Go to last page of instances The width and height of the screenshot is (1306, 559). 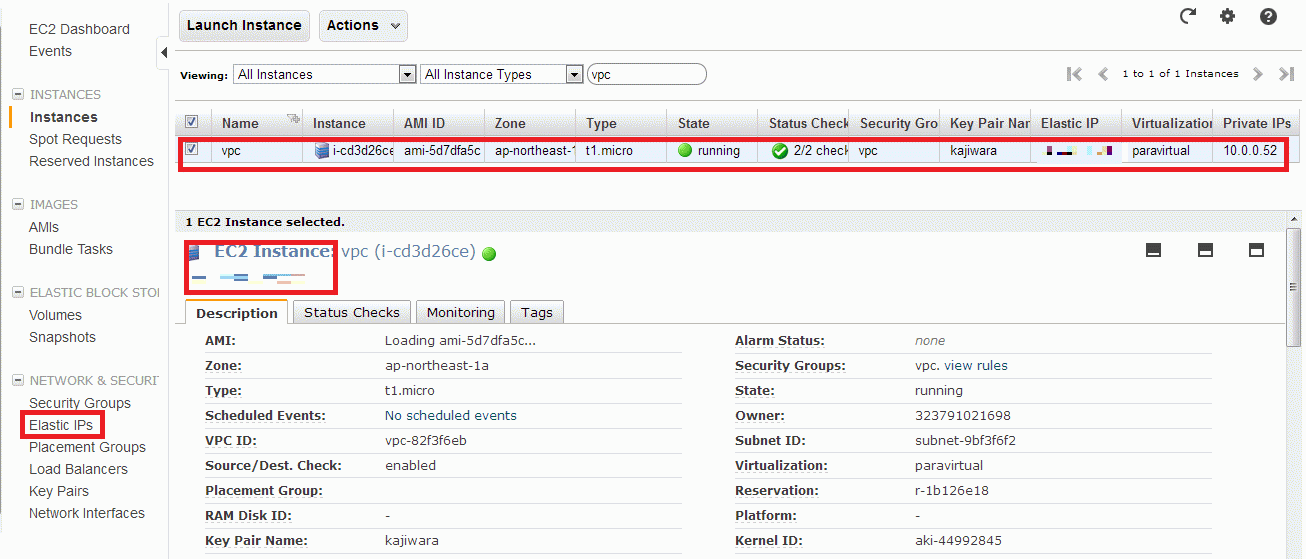click(1287, 74)
